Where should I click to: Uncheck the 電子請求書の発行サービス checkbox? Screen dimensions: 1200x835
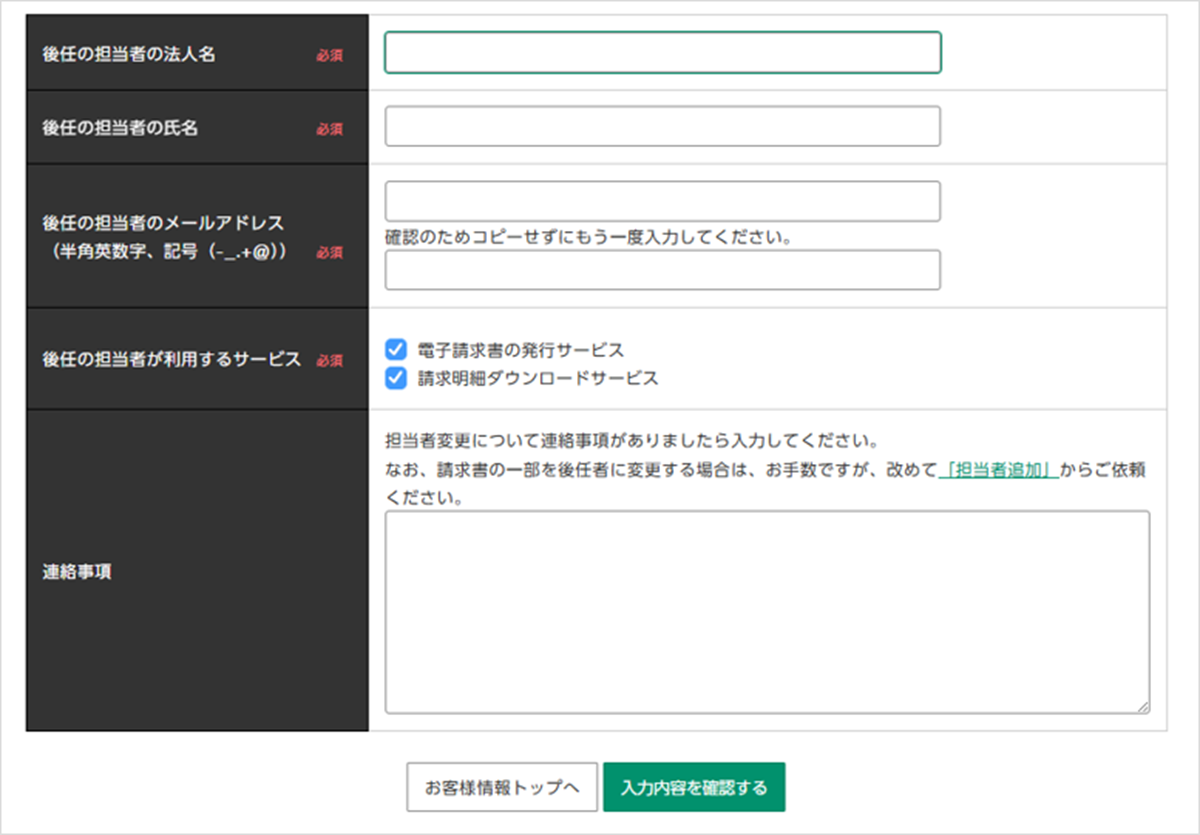[396, 349]
